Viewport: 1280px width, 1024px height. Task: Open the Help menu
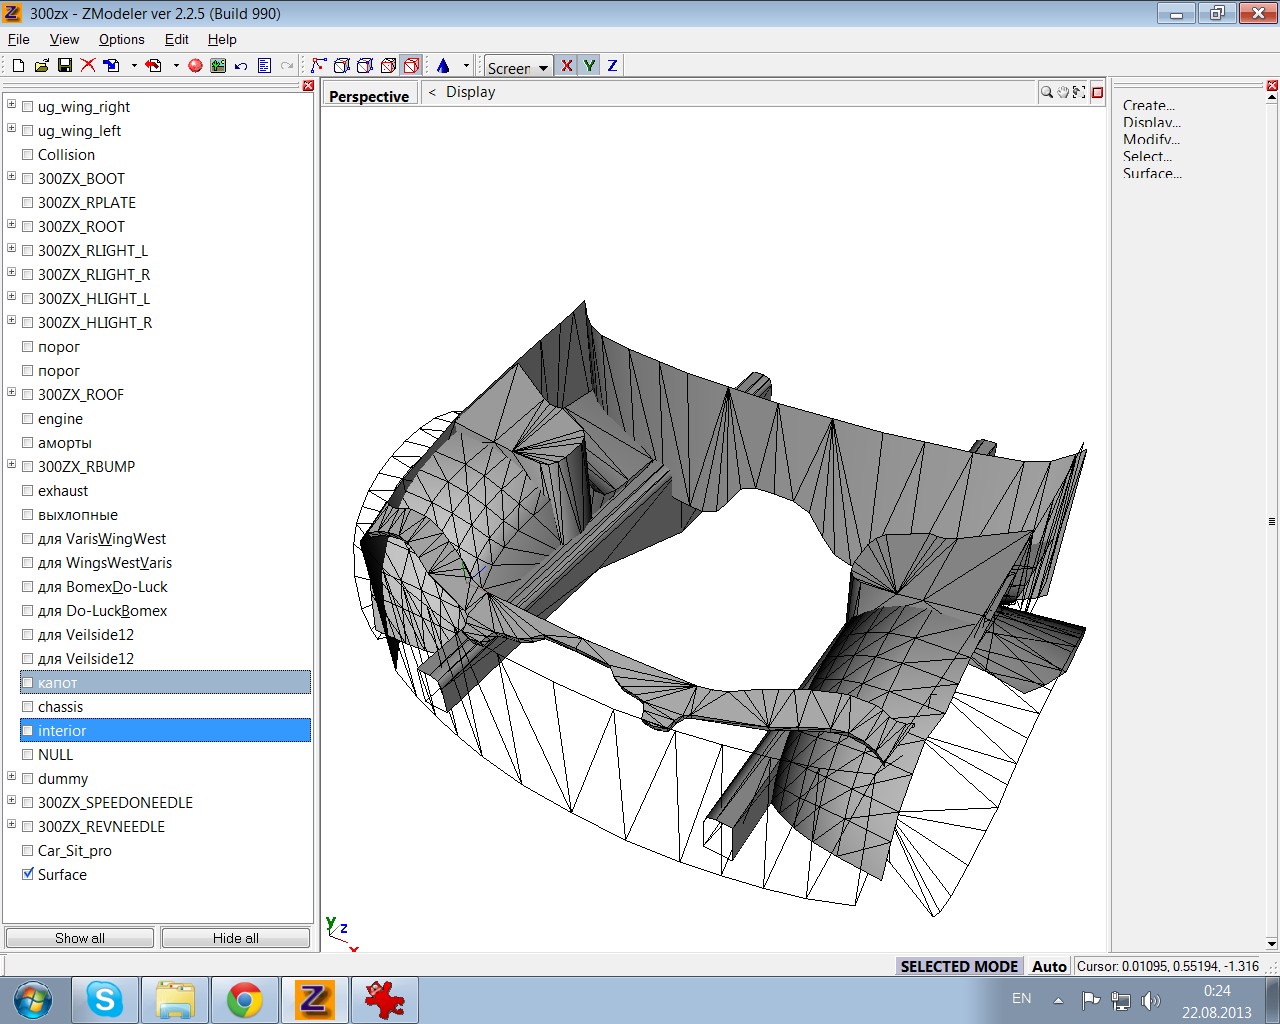tap(222, 39)
